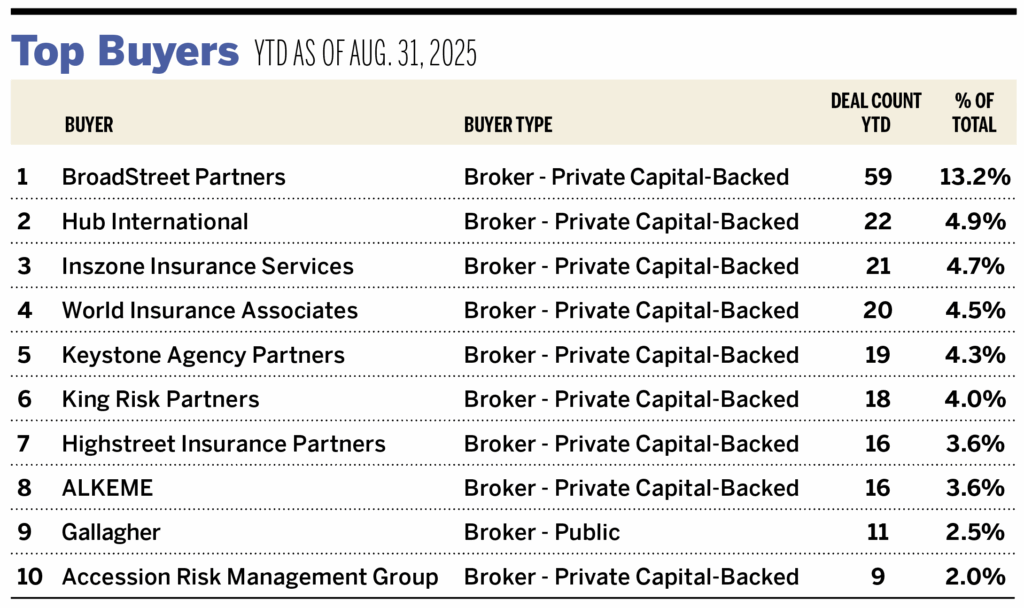
Task: Click Accession Risk Management Group entry
Action: [x=249, y=577]
